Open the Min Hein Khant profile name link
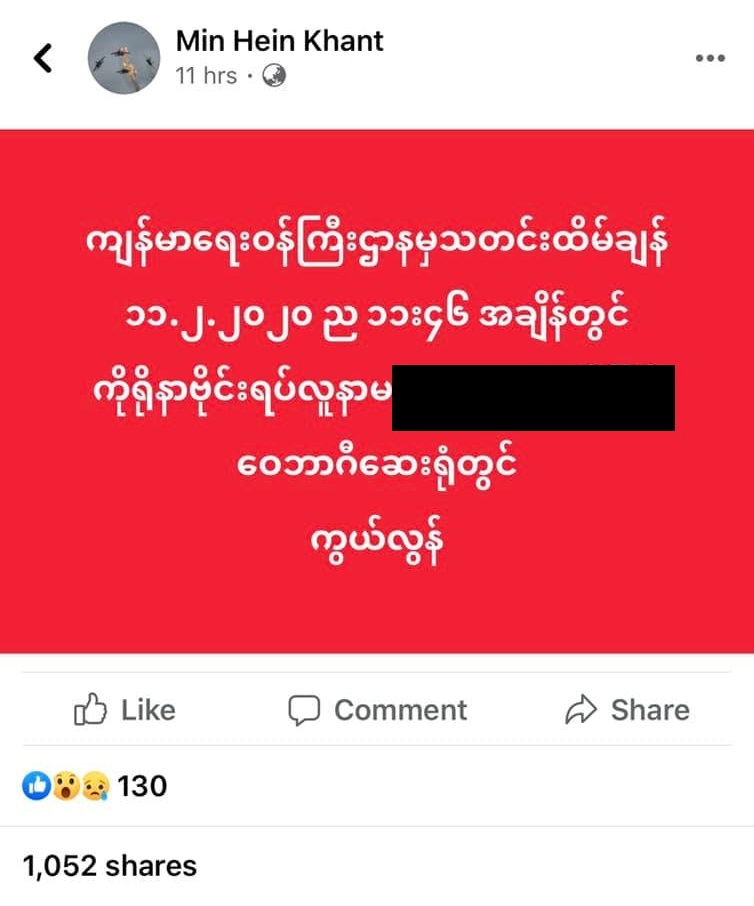Viewport: 754px width, 906px height. pyautogui.click(x=280, y=41)
